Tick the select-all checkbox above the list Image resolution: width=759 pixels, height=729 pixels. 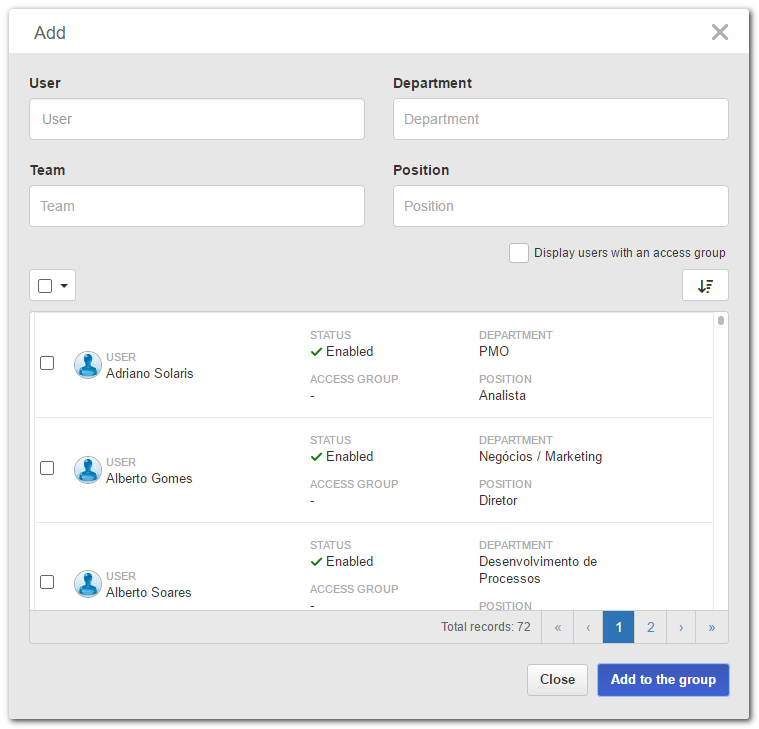tap(45, 286)
